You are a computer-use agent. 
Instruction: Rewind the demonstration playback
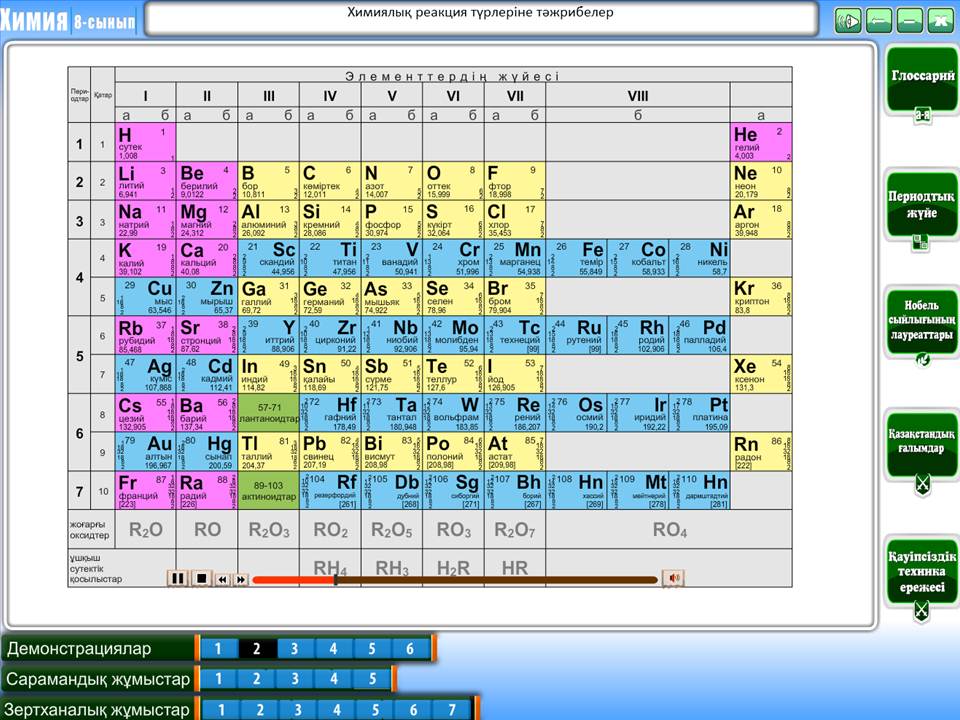(223, 579)
